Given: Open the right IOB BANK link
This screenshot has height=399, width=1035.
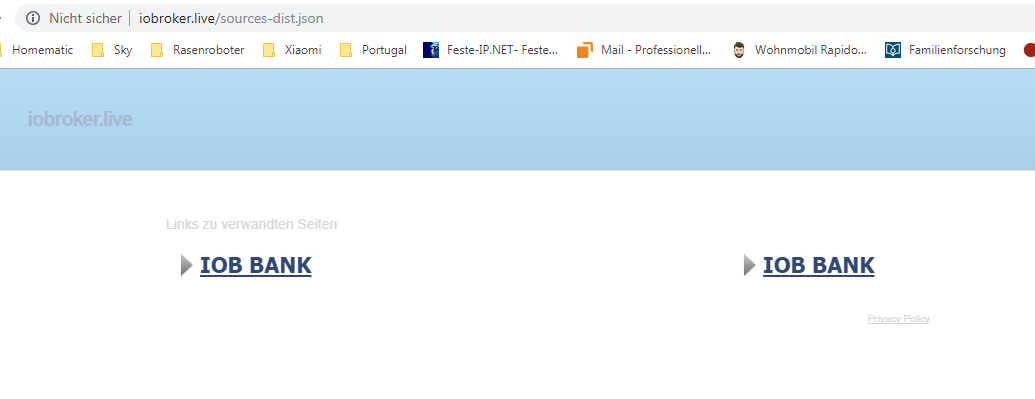Looking at the screenshot, I should point(818,265).
